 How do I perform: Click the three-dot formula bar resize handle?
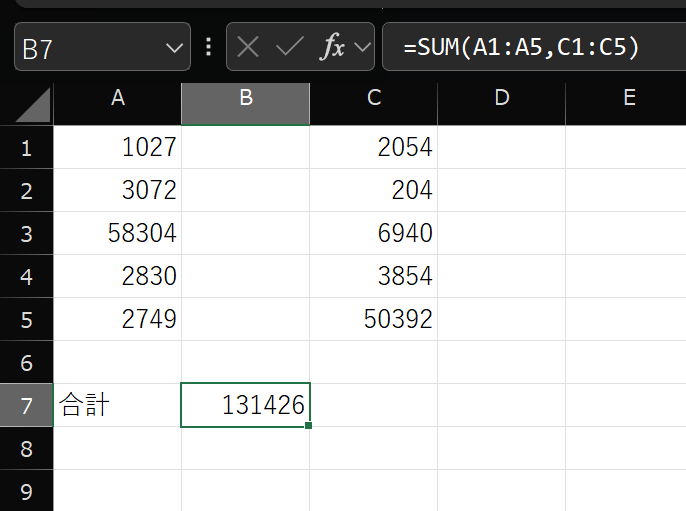pyautogui.click(x=208, y=47)
